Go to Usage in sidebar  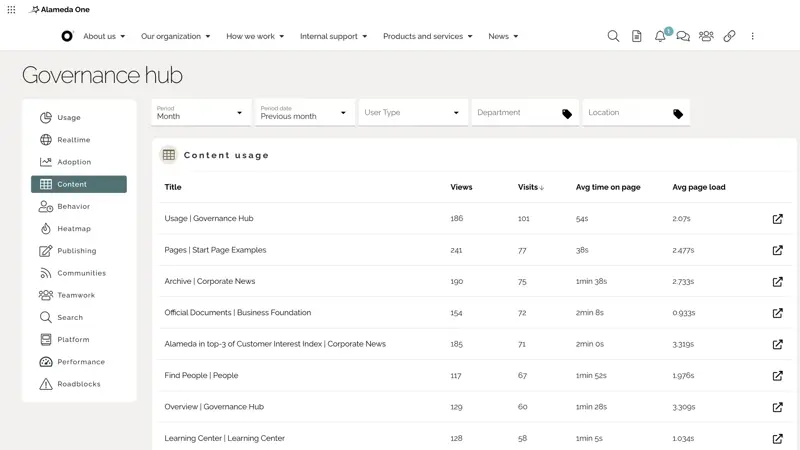79,117
